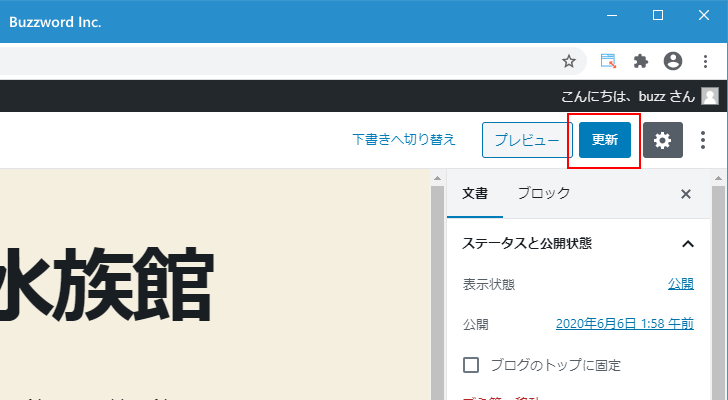Open the editor more options dots menu

click(x=703, y=140)
